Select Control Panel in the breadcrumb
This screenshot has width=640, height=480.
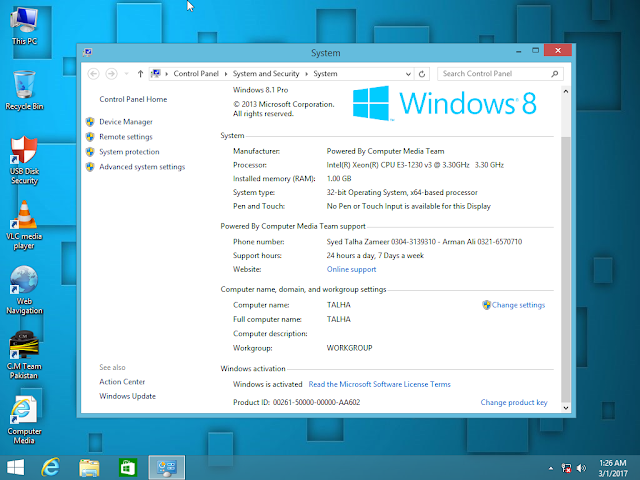tap(196, 74)
